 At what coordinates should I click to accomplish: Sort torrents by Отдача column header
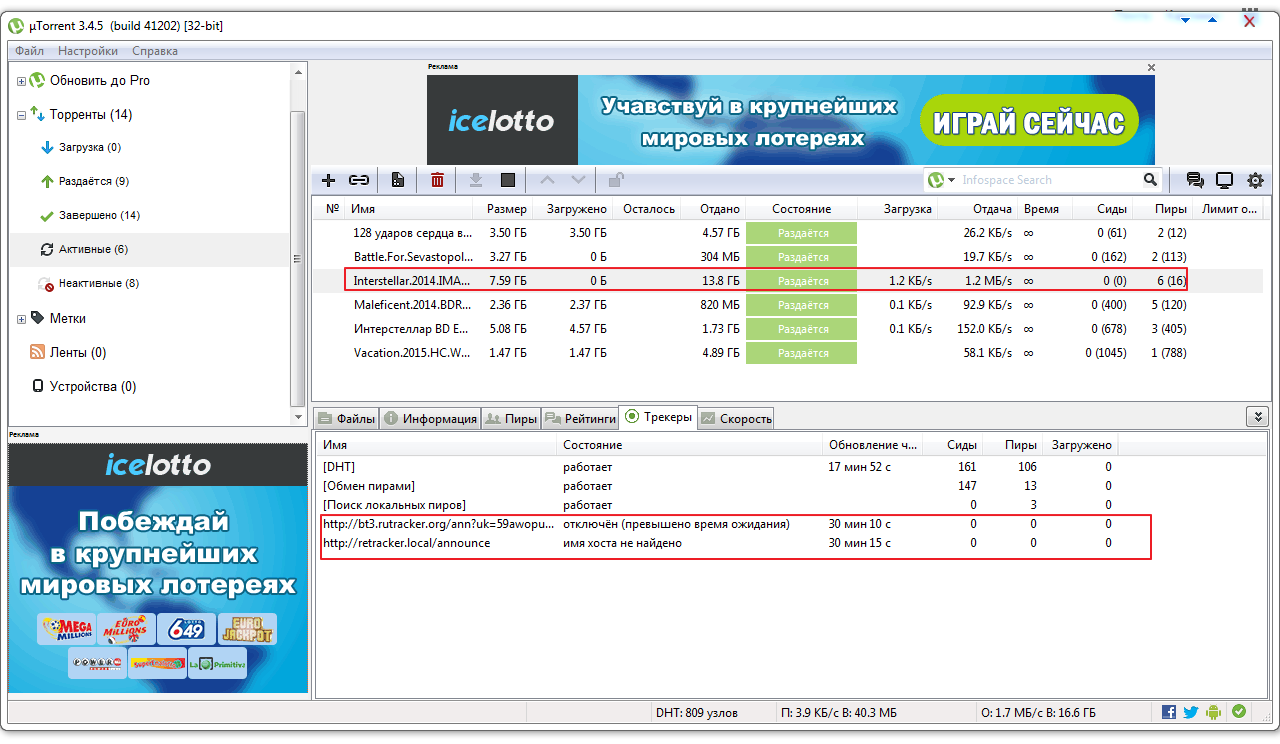[x=977, y=209]
